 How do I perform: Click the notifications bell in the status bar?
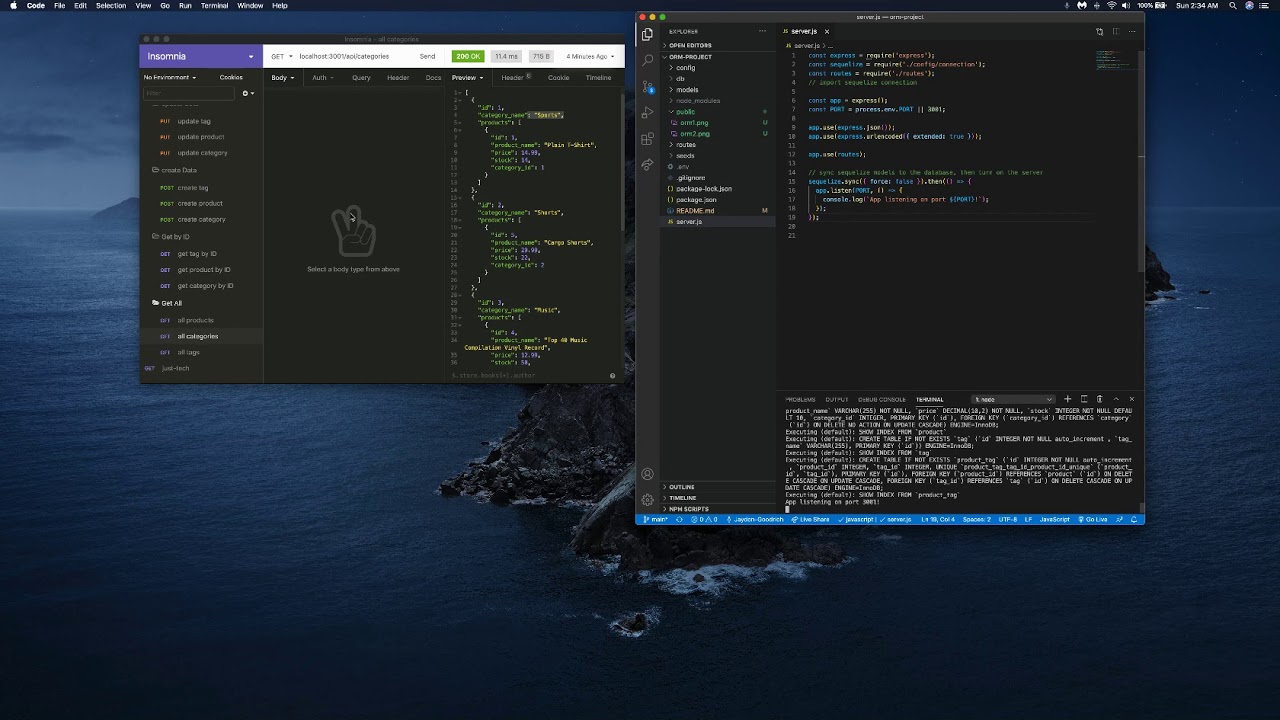coord(1135,519)
